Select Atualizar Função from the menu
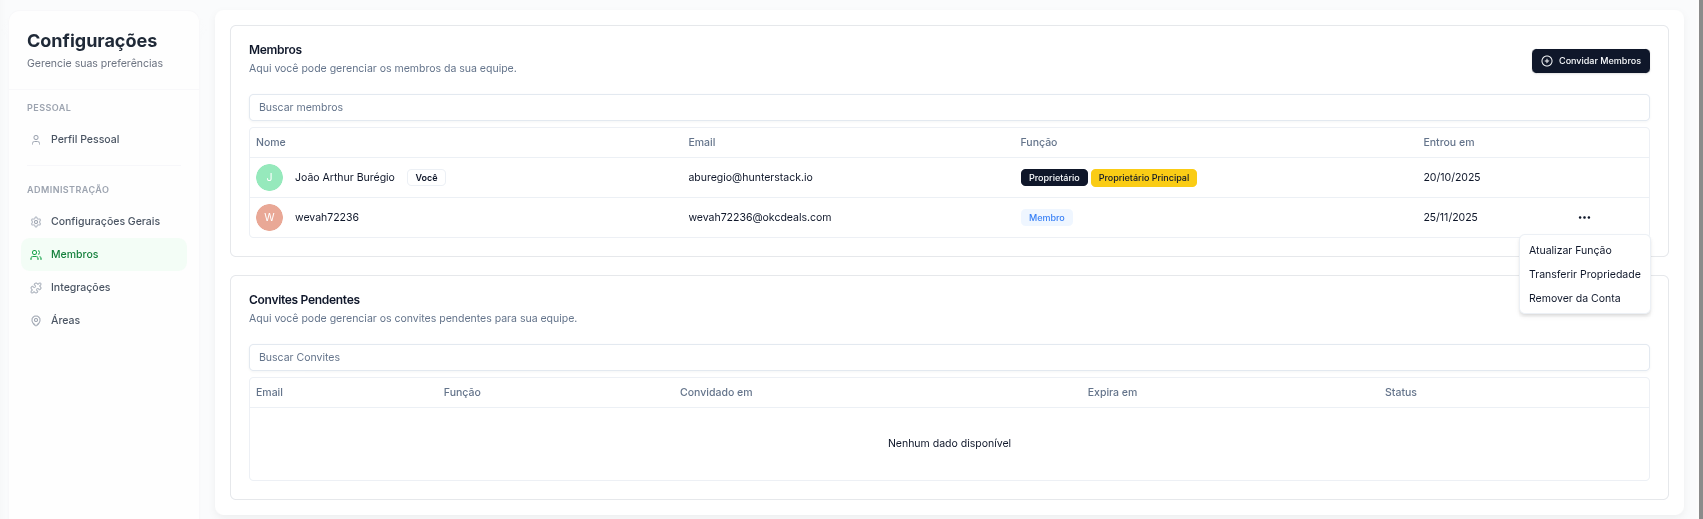Viewport: 1703px width, 519px height. [1570, 251]
